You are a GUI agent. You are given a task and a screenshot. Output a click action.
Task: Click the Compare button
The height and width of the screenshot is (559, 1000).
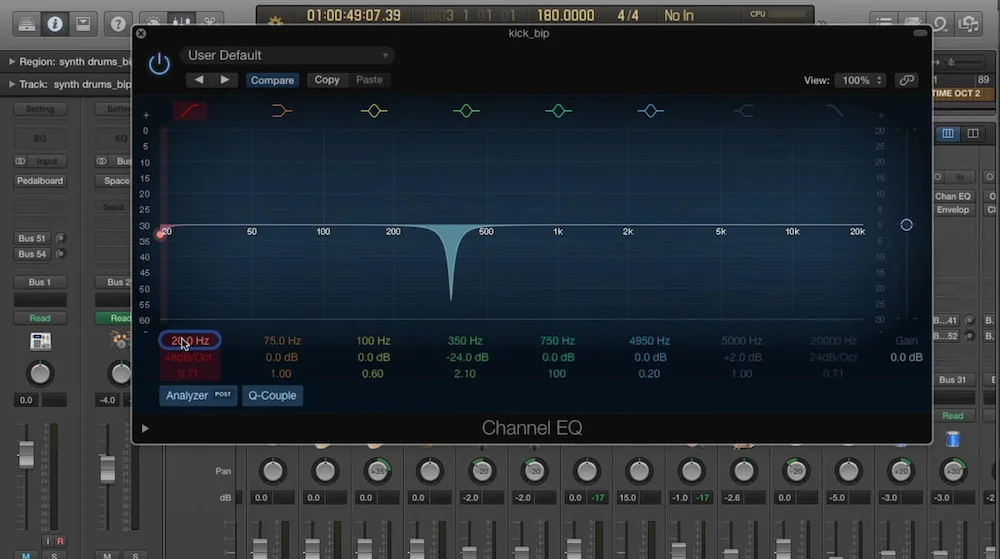[x=272, y=80]
